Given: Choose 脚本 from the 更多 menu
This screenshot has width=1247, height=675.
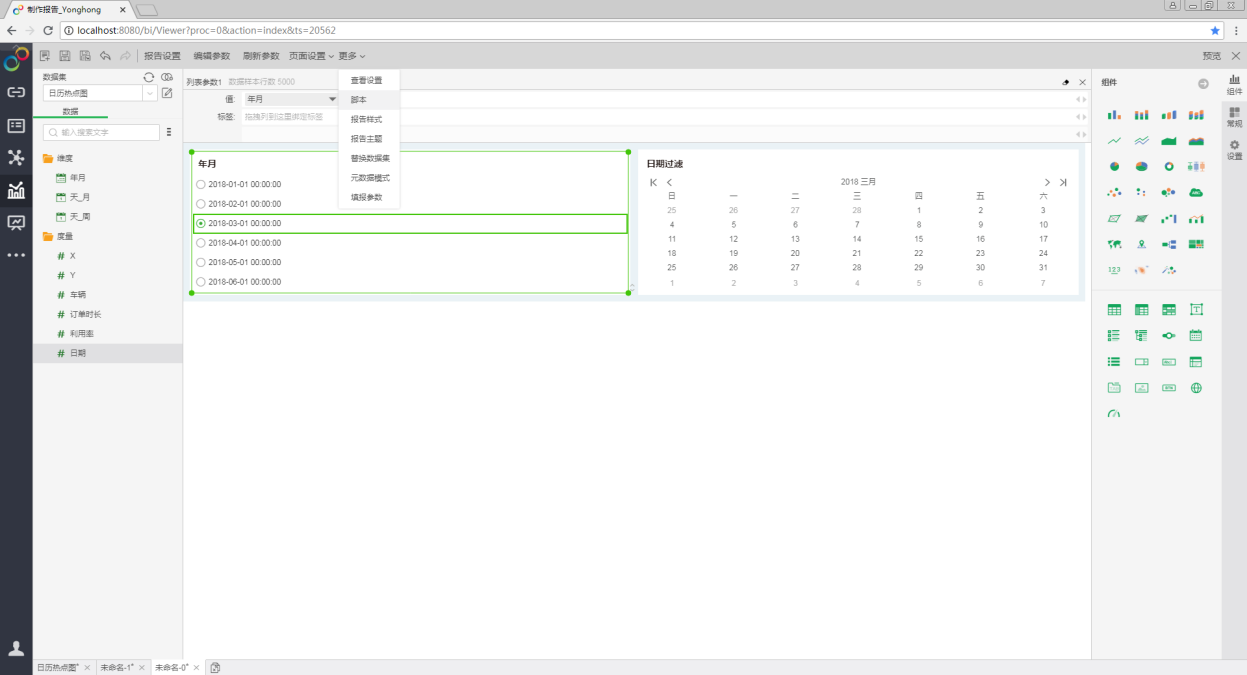Looking at the screenshot, I should [x=358, y=100].
